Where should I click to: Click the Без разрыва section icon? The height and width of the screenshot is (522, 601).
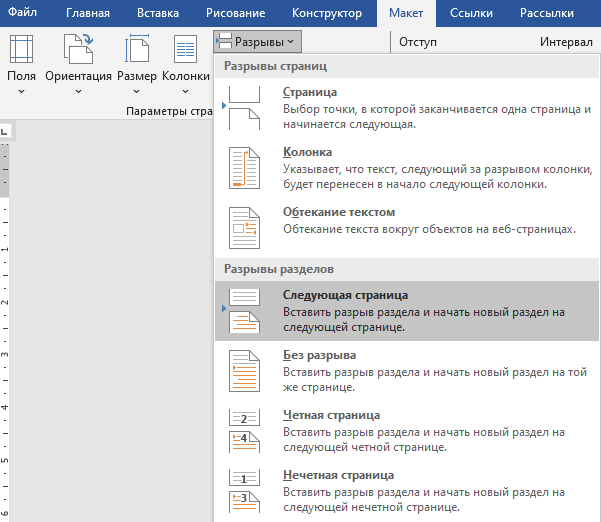[x=244, y=371]
